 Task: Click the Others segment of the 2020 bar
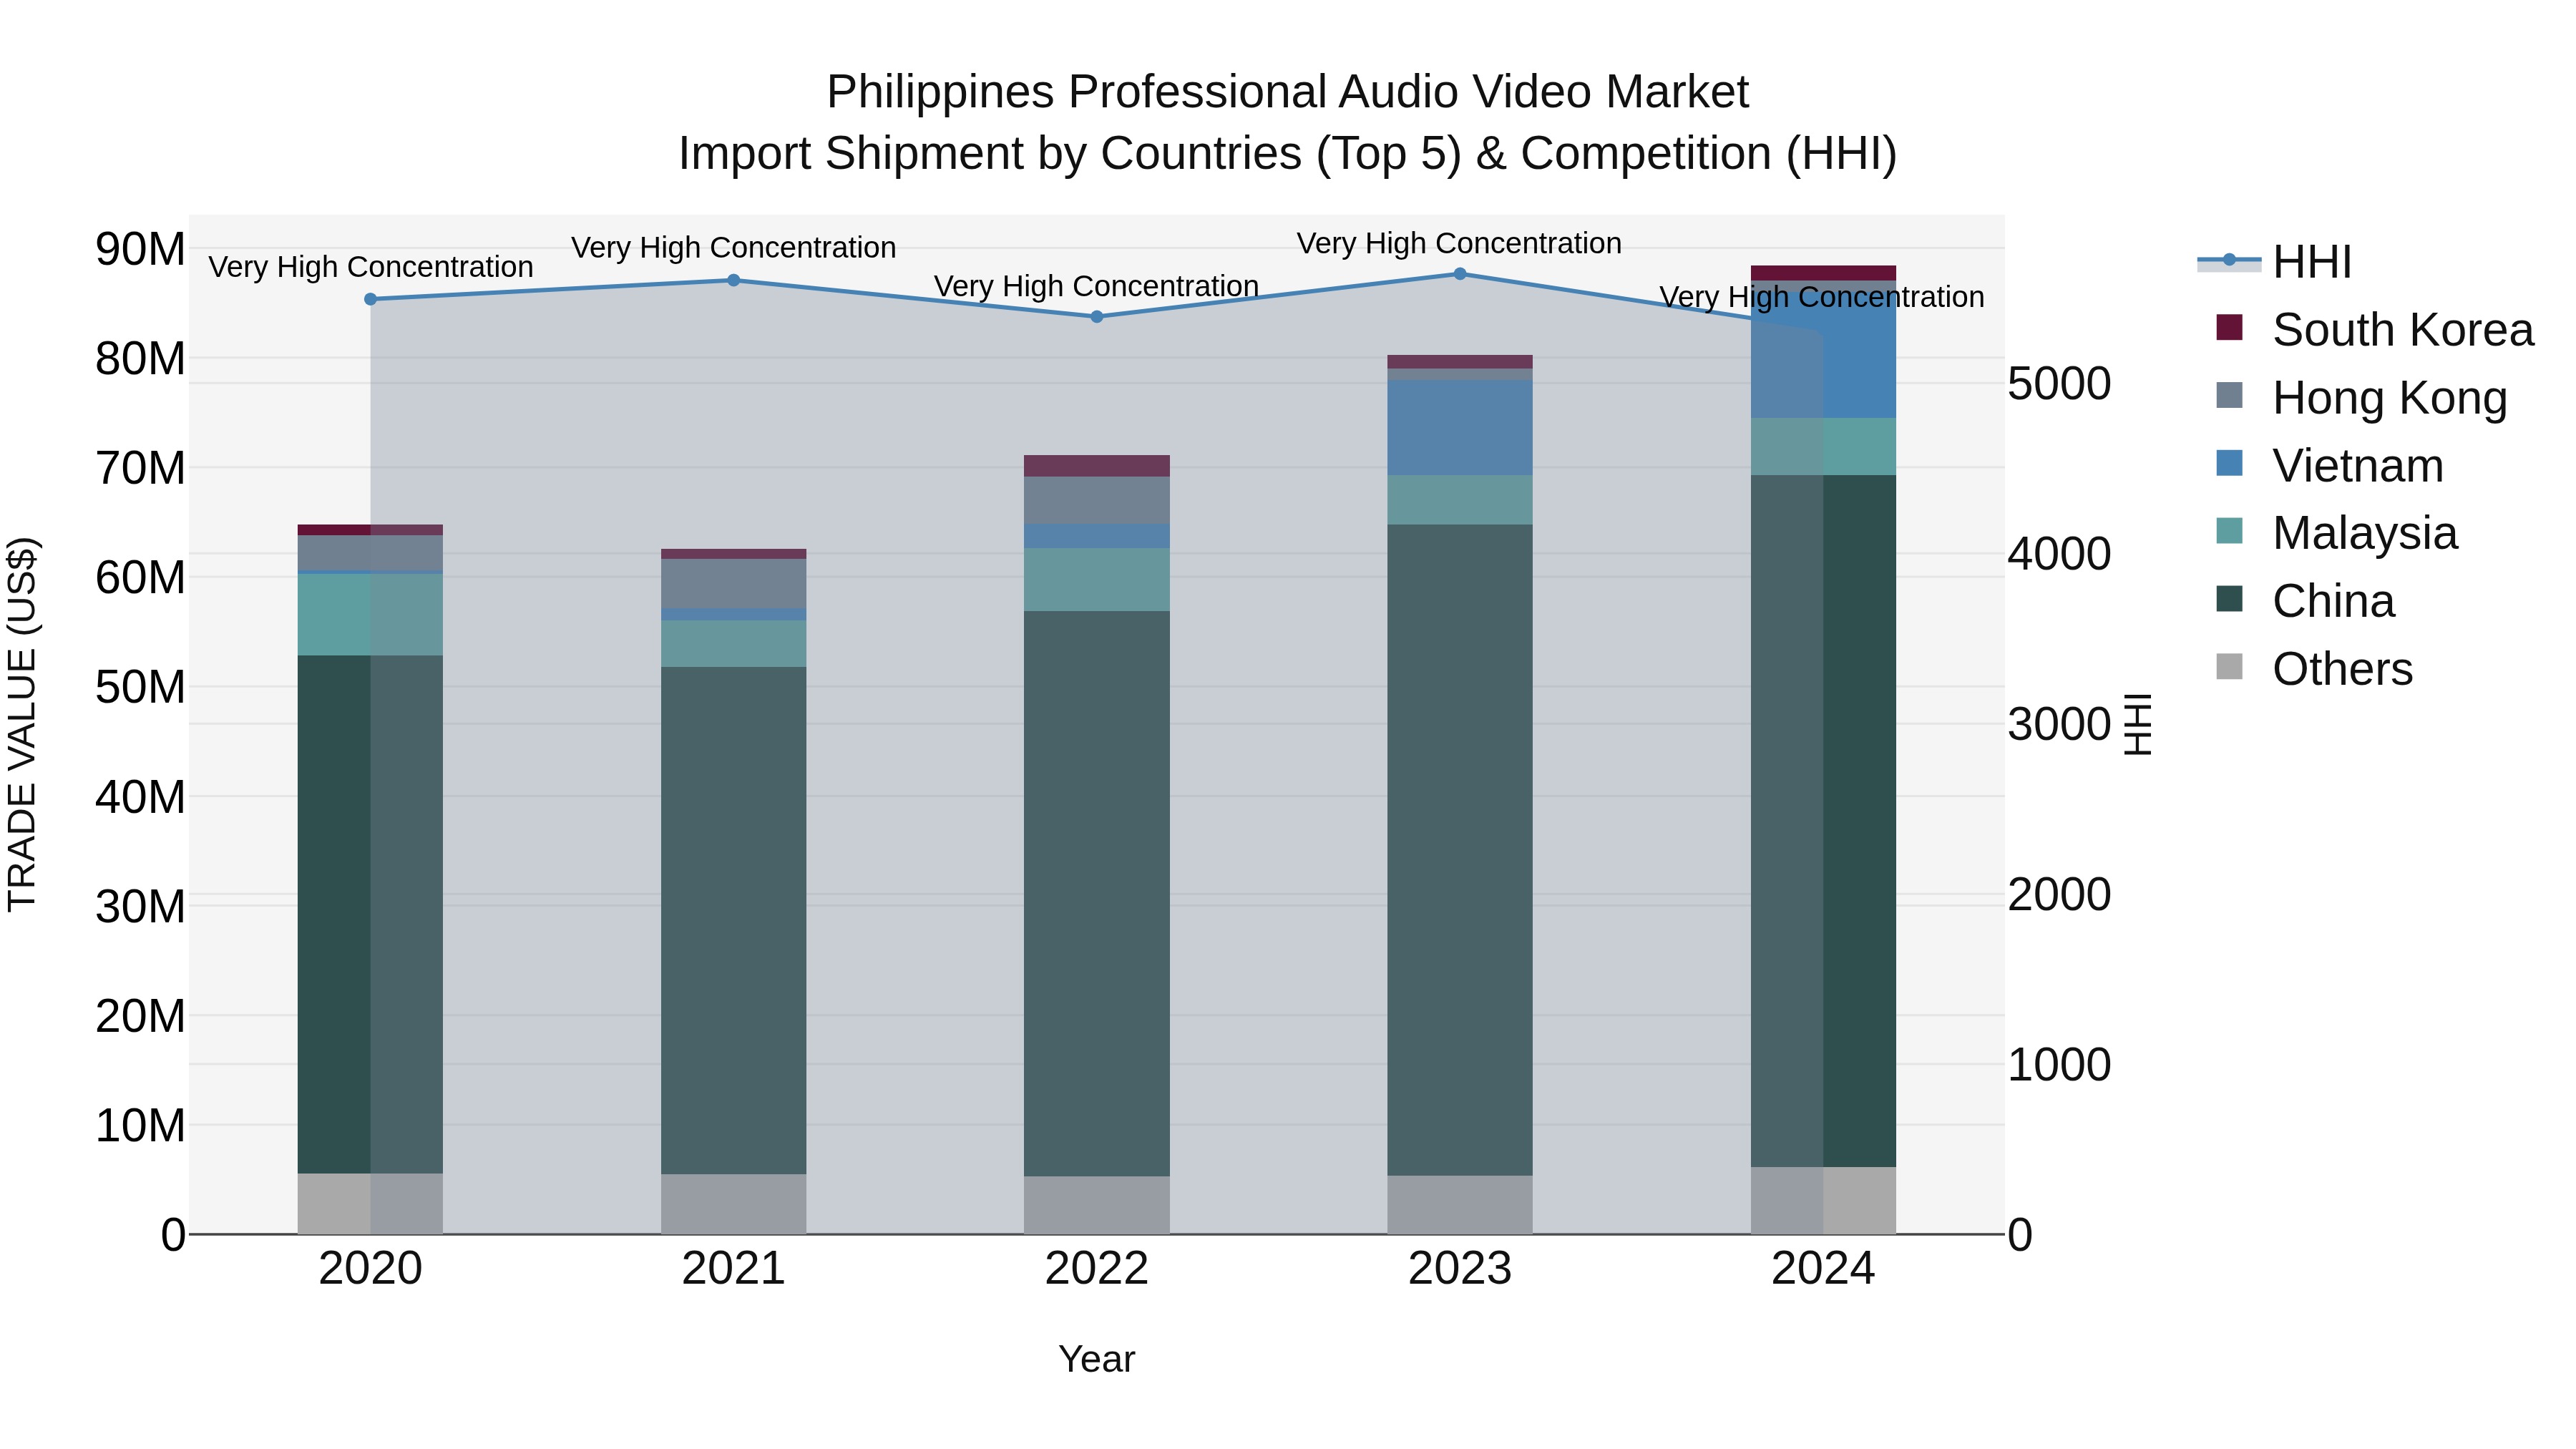(x=370, y=1204)
